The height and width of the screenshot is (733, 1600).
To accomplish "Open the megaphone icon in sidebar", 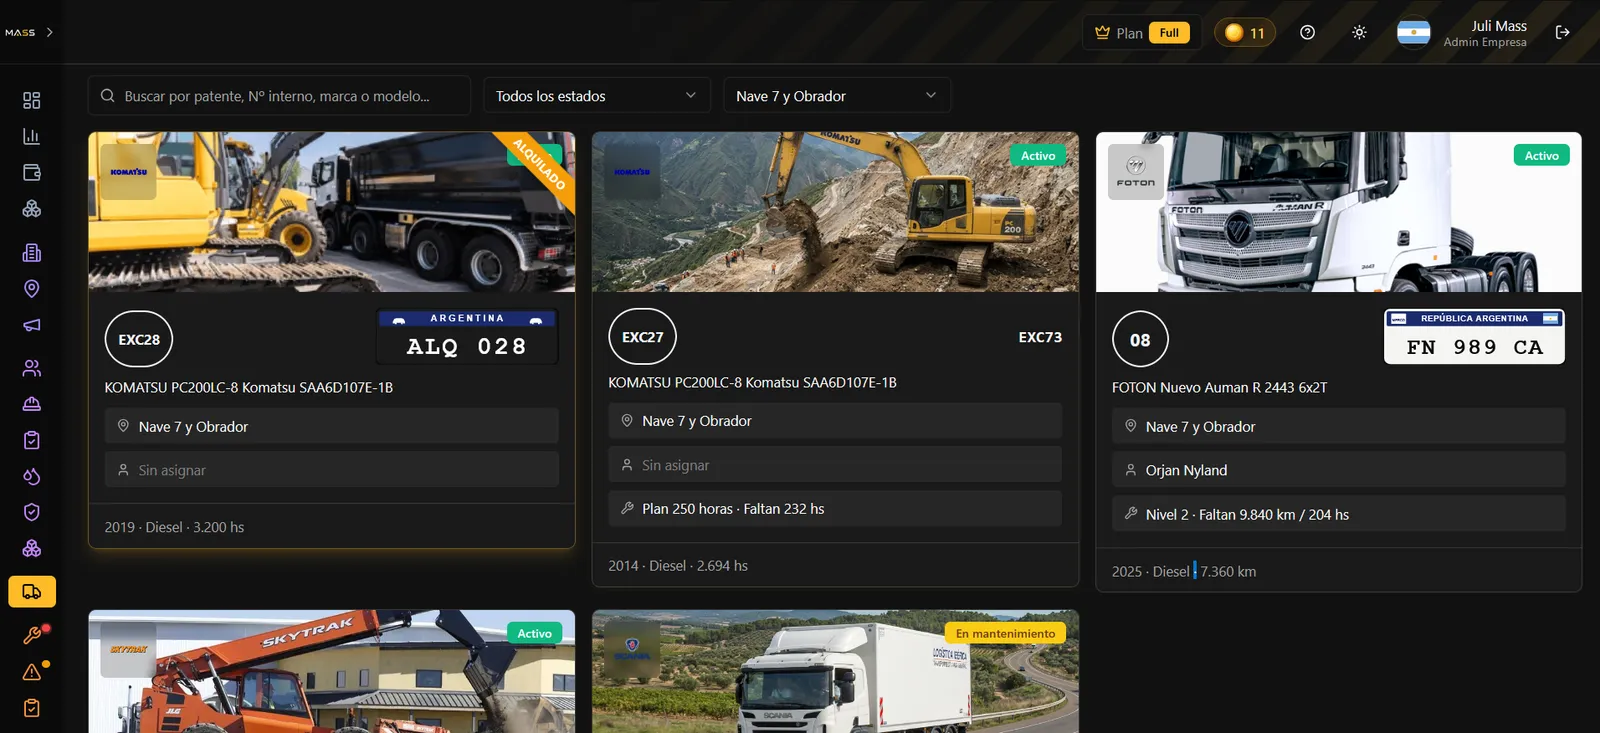I will point(32,325).
